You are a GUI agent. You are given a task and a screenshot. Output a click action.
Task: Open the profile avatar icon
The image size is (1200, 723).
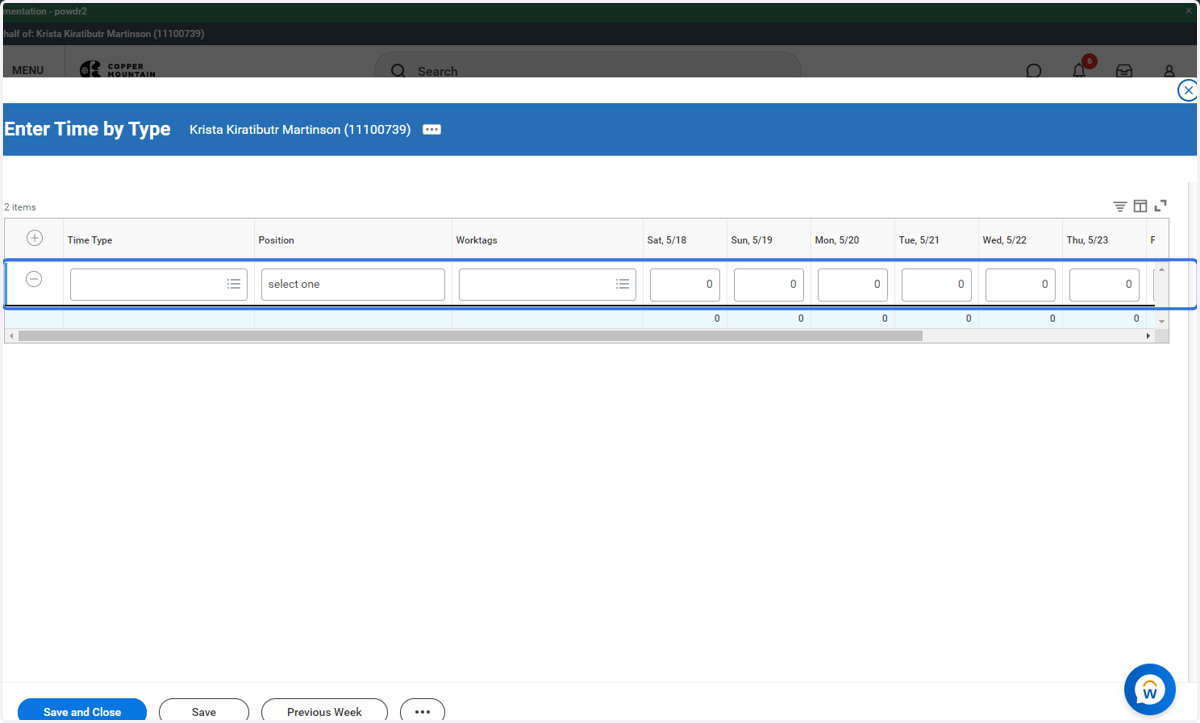click(x=1169, y=71)
